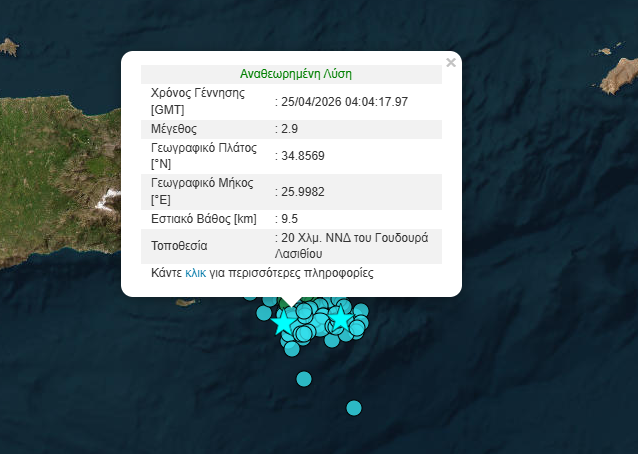Screen dimensions: 638x454
Task: Click the longitude value 25.9982
Action: (x=302, y=192)
